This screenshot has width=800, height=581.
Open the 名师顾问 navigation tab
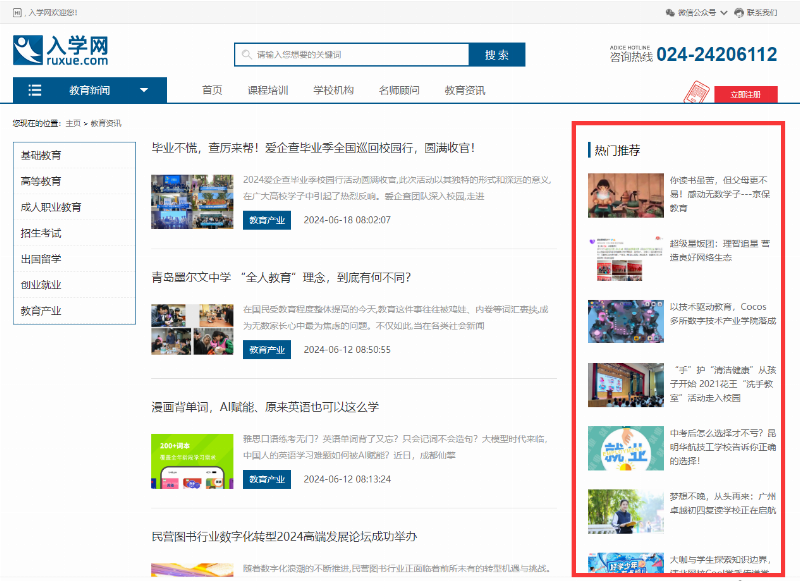[399, 90]
